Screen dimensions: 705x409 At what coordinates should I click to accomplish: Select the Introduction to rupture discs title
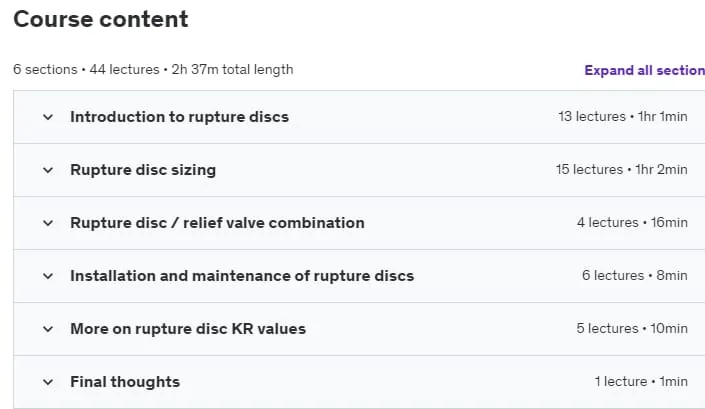pos(179,117)
